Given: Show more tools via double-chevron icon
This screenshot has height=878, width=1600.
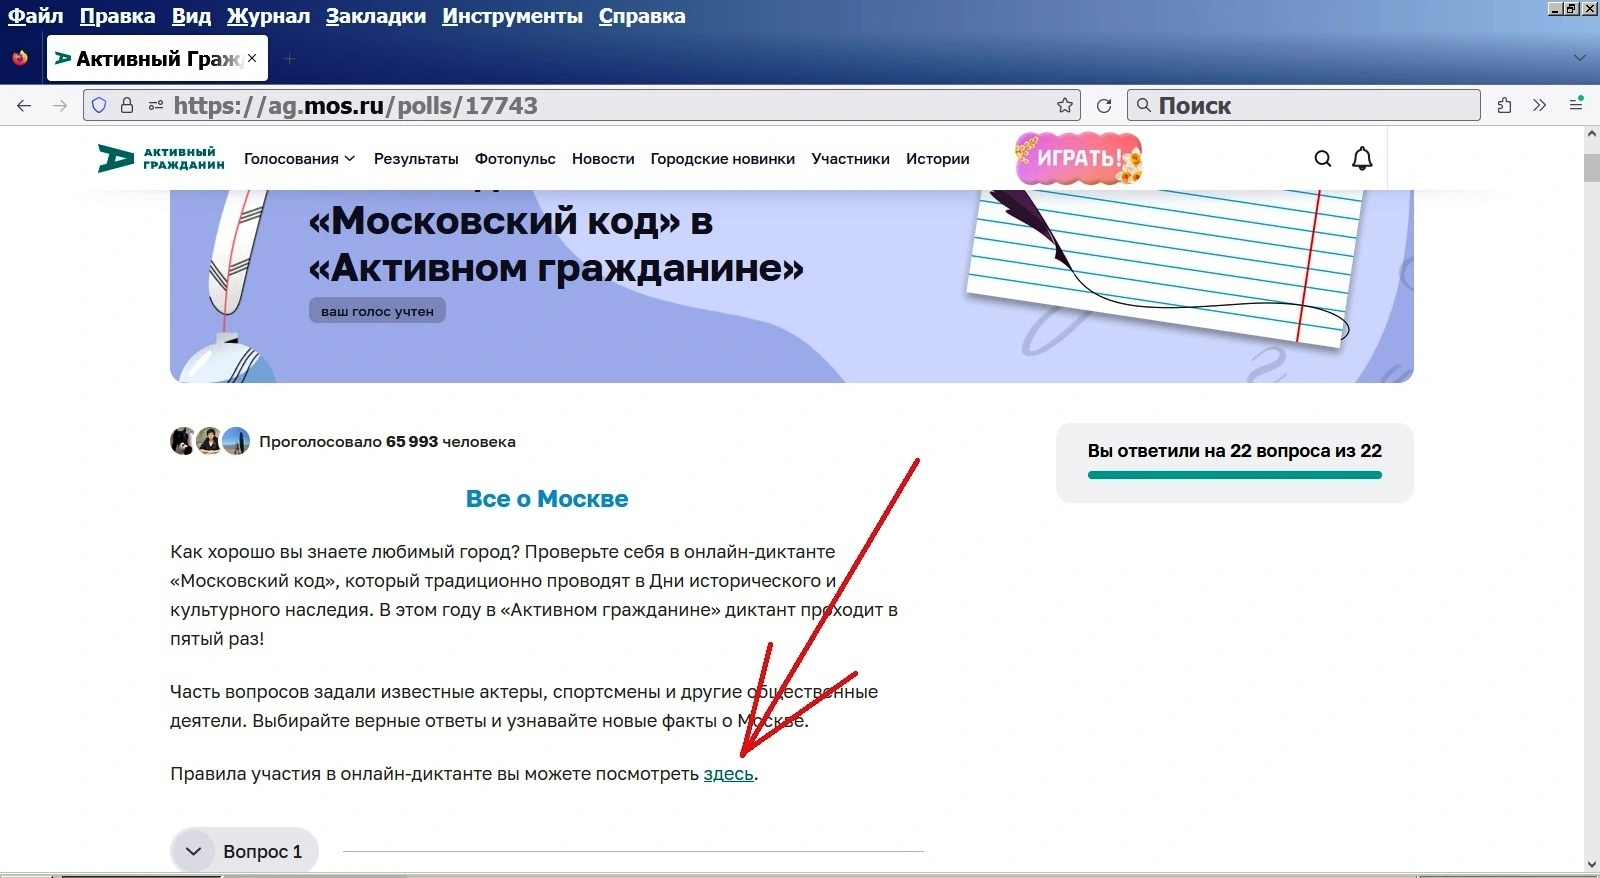Looking at the screenshot, I should [1540, 105].
